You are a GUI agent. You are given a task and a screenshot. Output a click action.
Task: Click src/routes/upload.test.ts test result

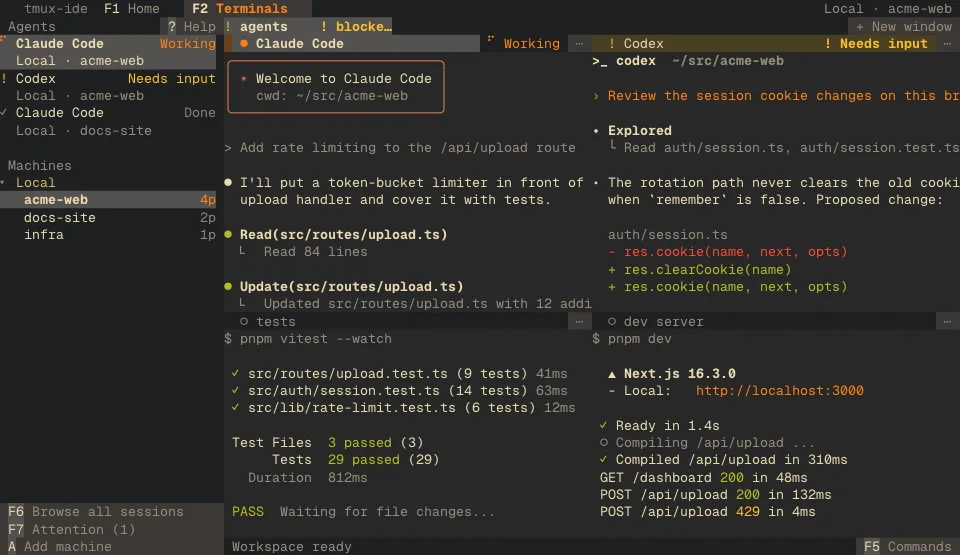(x=400, y=373)
